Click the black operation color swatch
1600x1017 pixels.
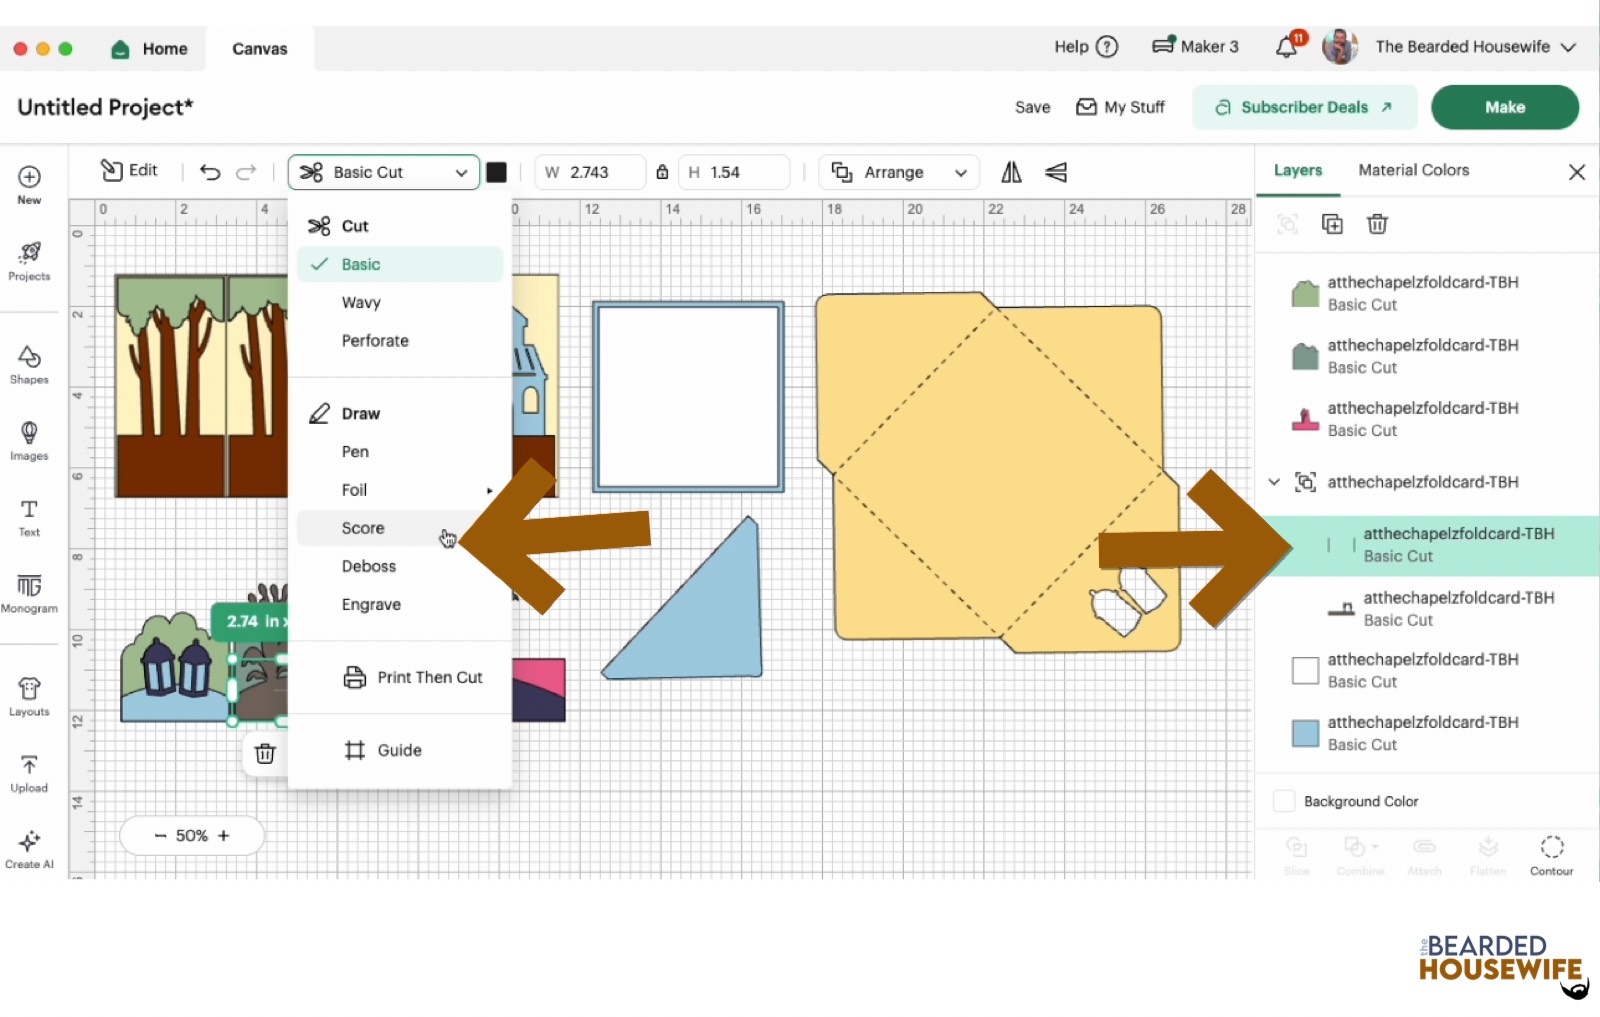[496, 172]
